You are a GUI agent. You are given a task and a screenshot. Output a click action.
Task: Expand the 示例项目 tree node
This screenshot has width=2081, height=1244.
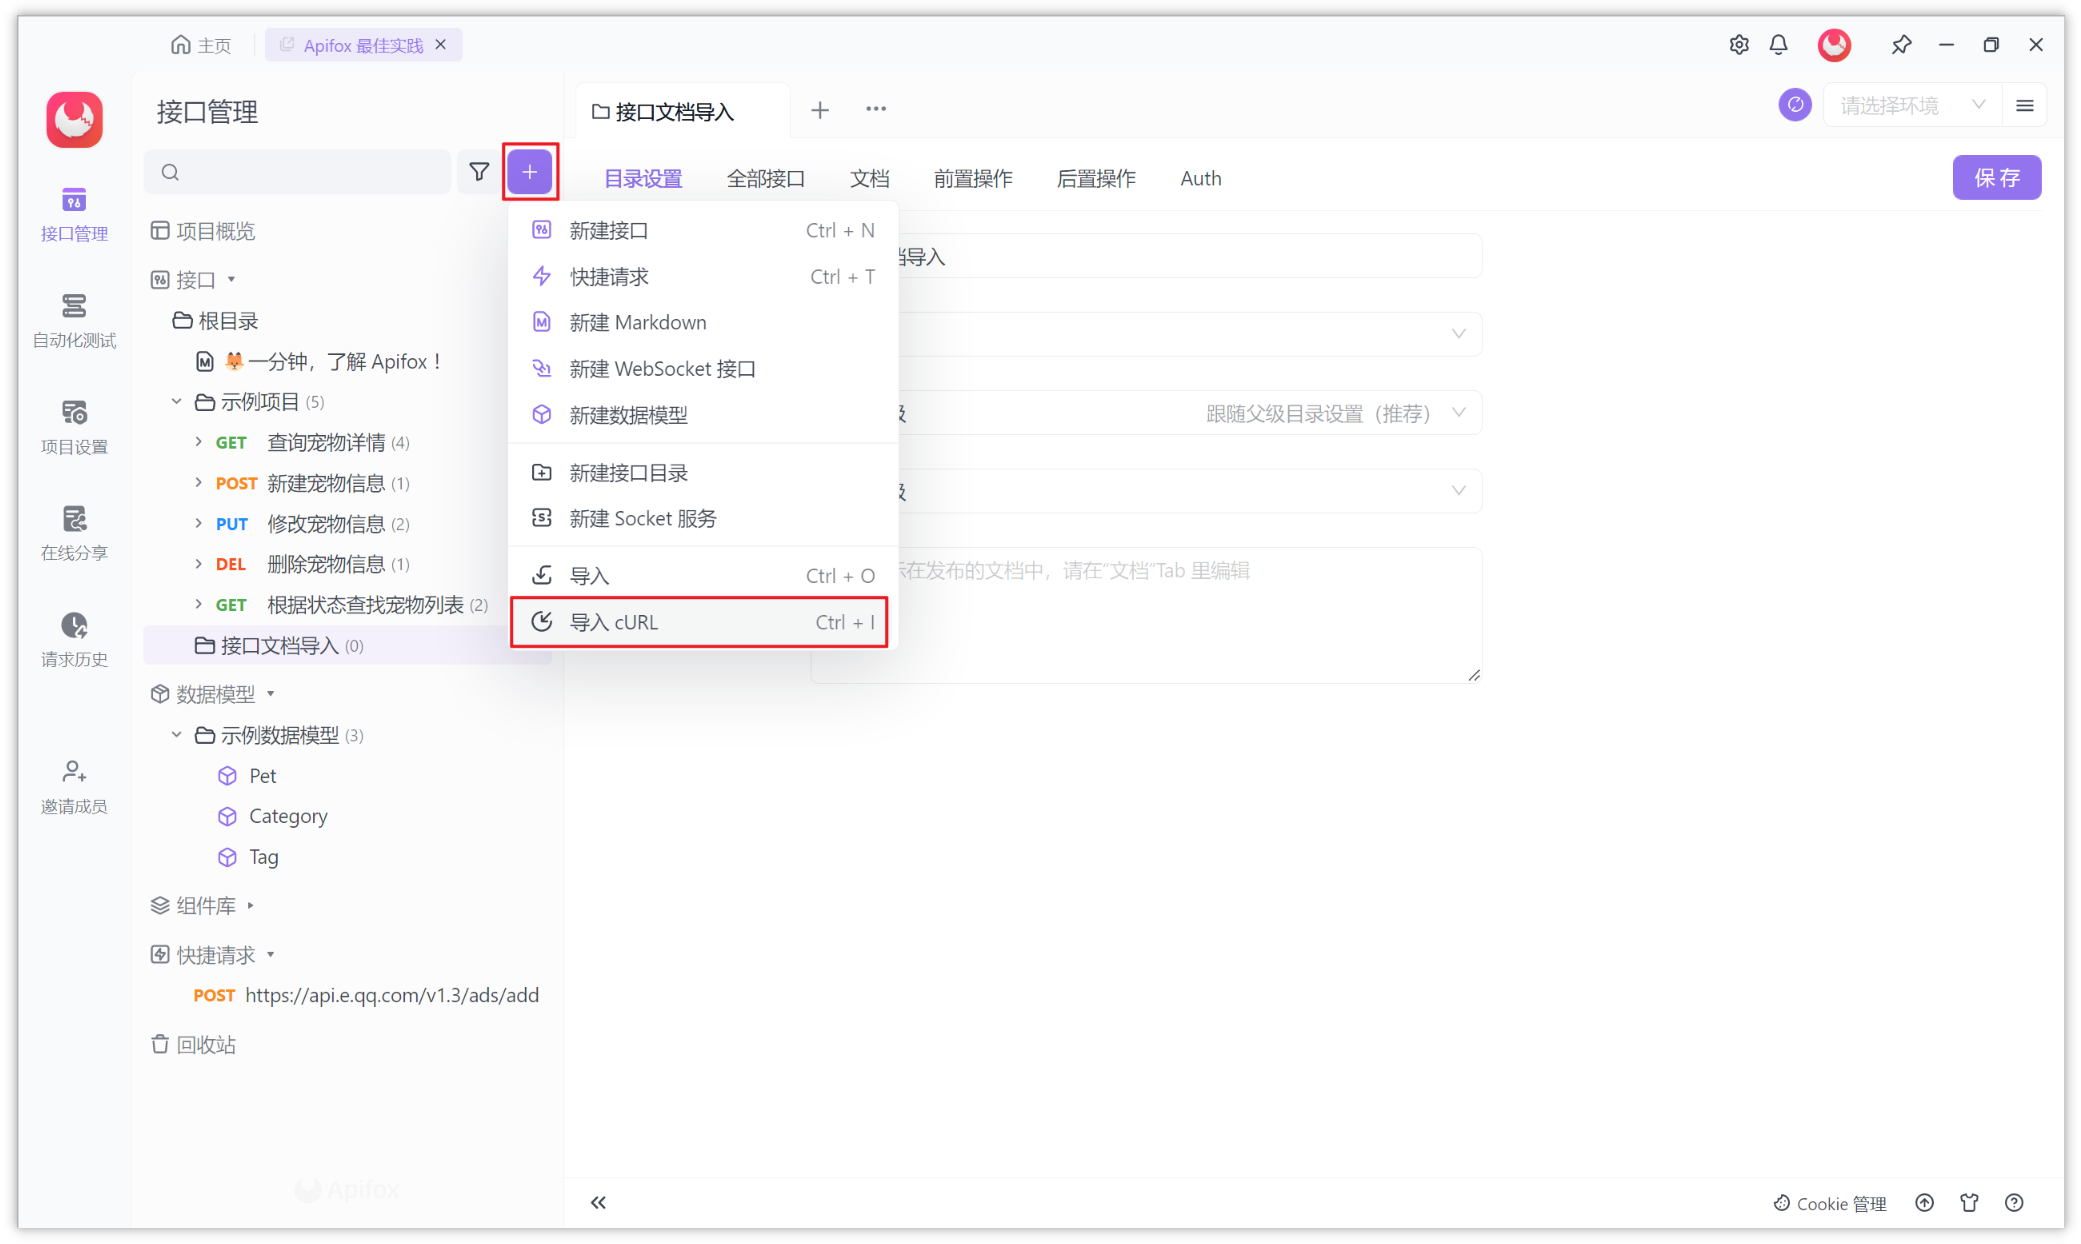[176, 401]
